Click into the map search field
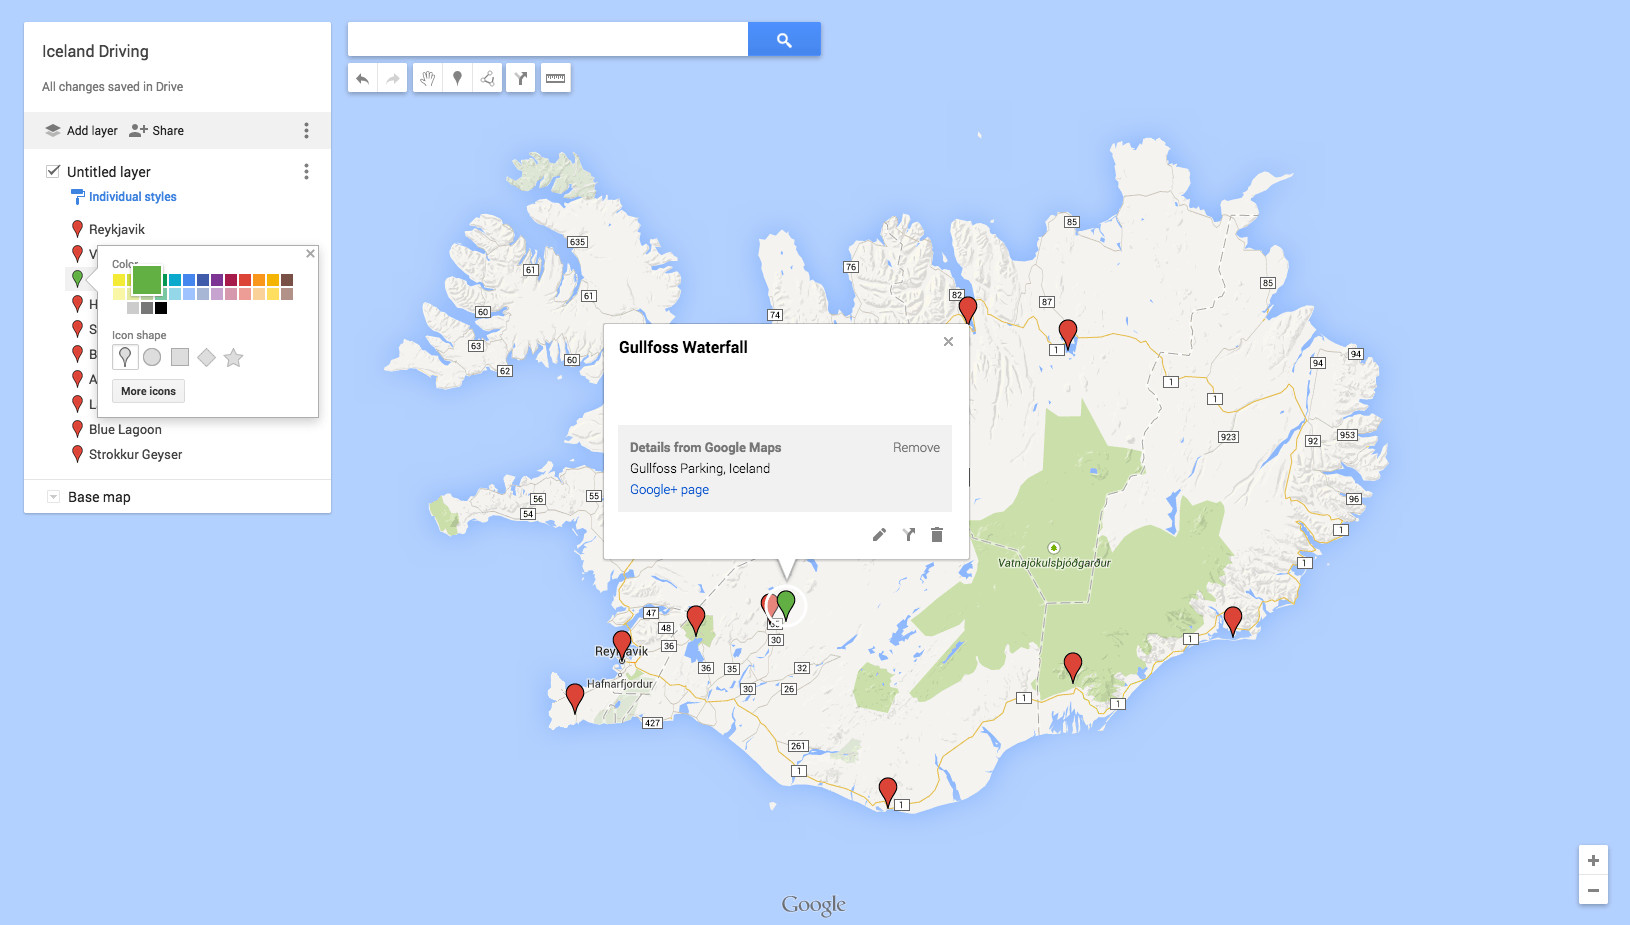The height and width of the screenshot is (925, 1630). [x=548, y=39]
